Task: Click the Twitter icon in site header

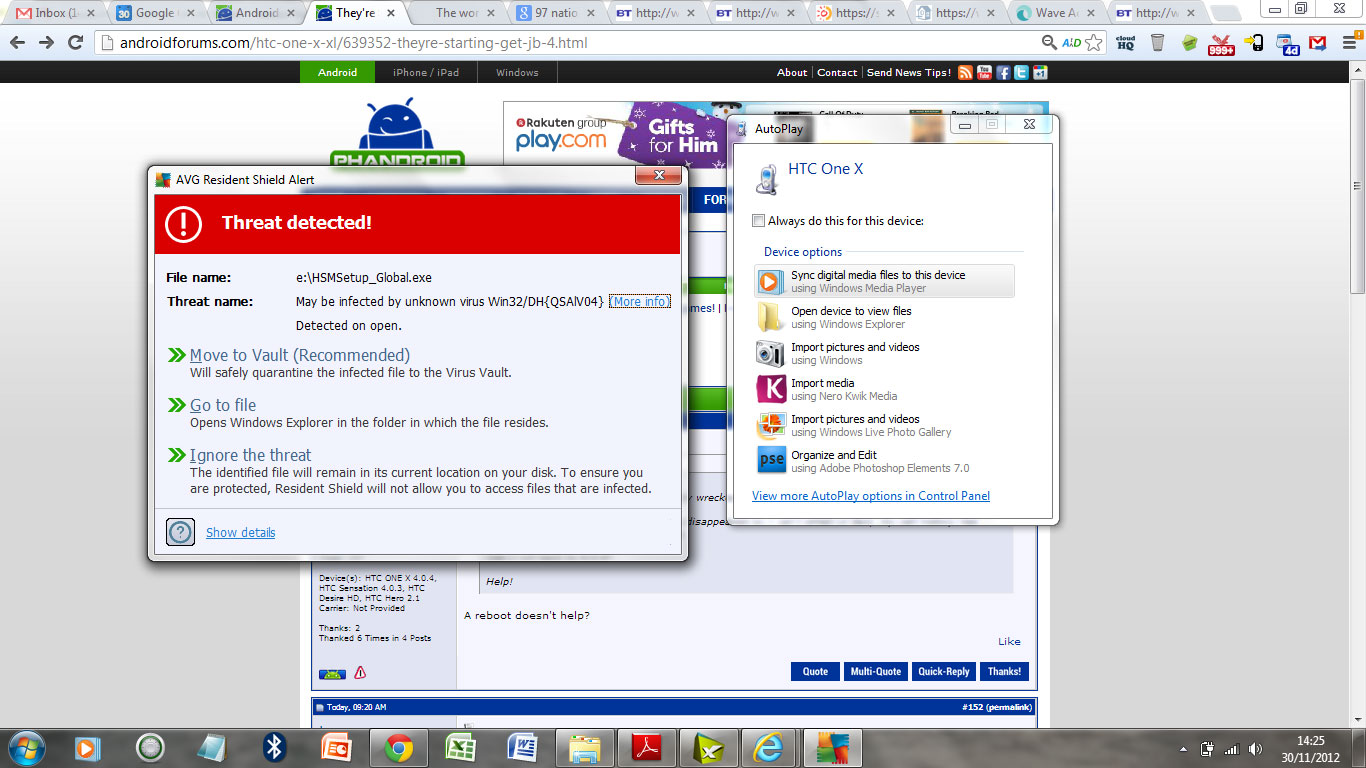Action: coord(1021,72)
